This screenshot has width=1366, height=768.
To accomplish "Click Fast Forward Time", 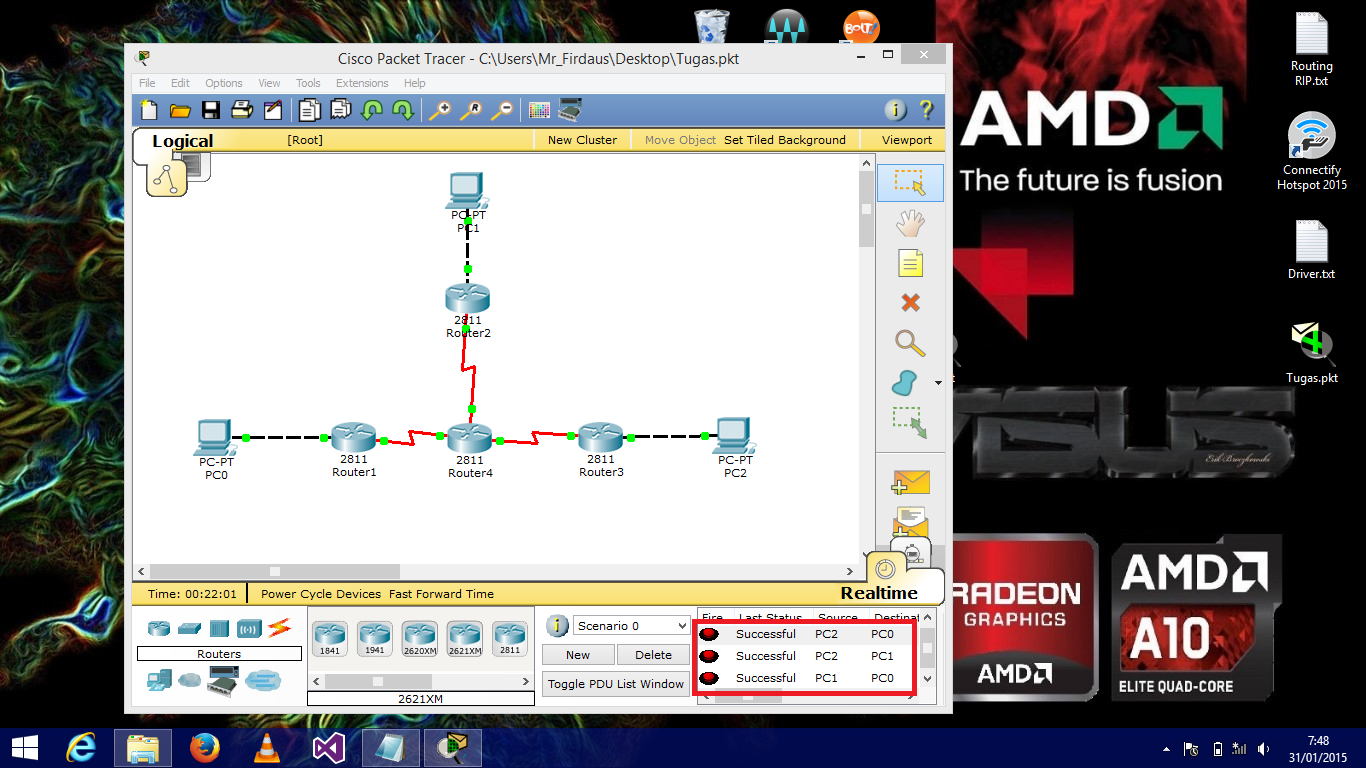I will 441,594.
